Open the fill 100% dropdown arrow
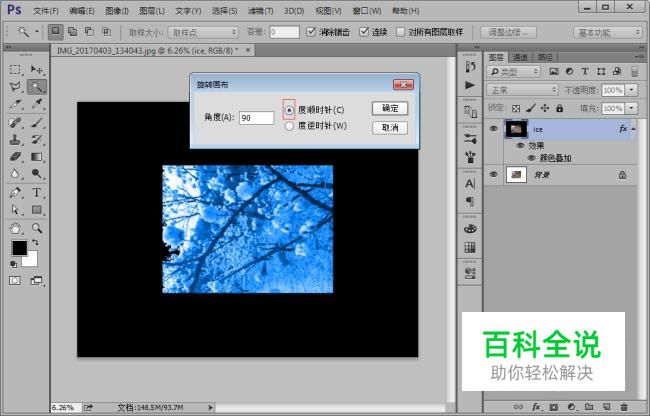650x416 pixels. point(631,108)
